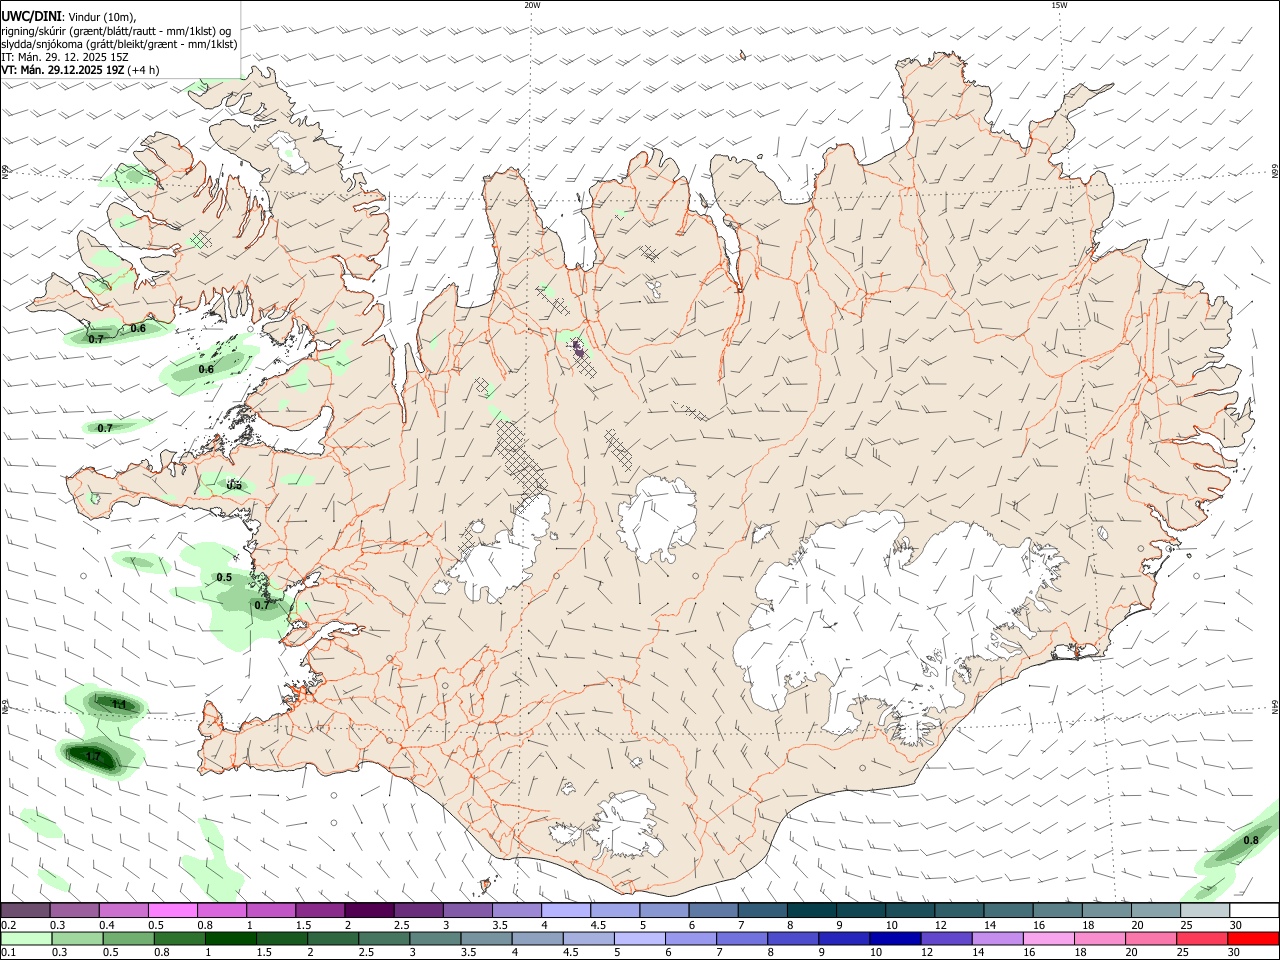The image size is (1280, 960).
Task: Click the 'slydda/snjókoma' legend description line
Action: click(x=119, y=44)
